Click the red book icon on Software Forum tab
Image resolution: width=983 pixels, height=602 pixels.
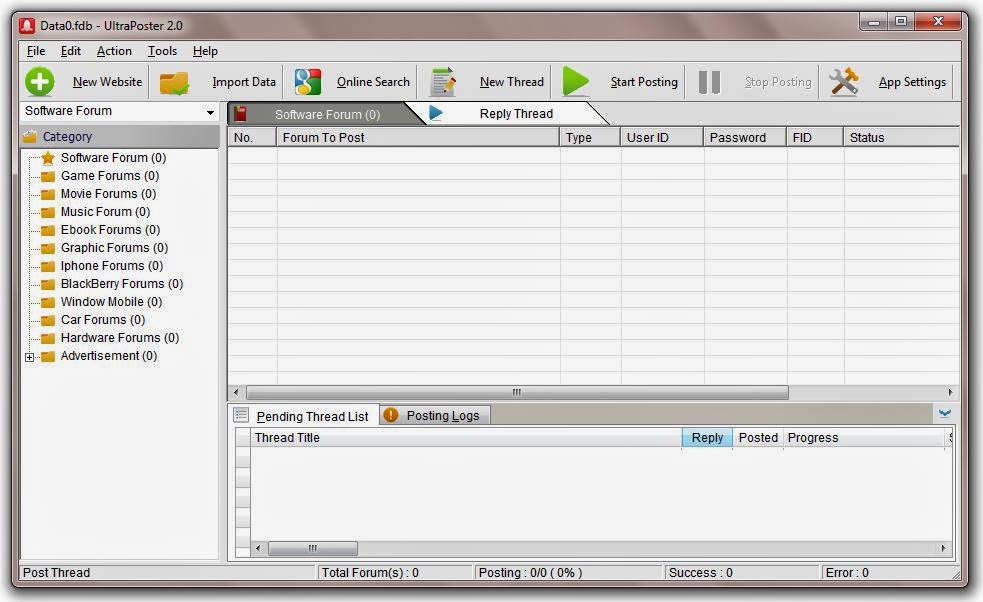(240, 114)
